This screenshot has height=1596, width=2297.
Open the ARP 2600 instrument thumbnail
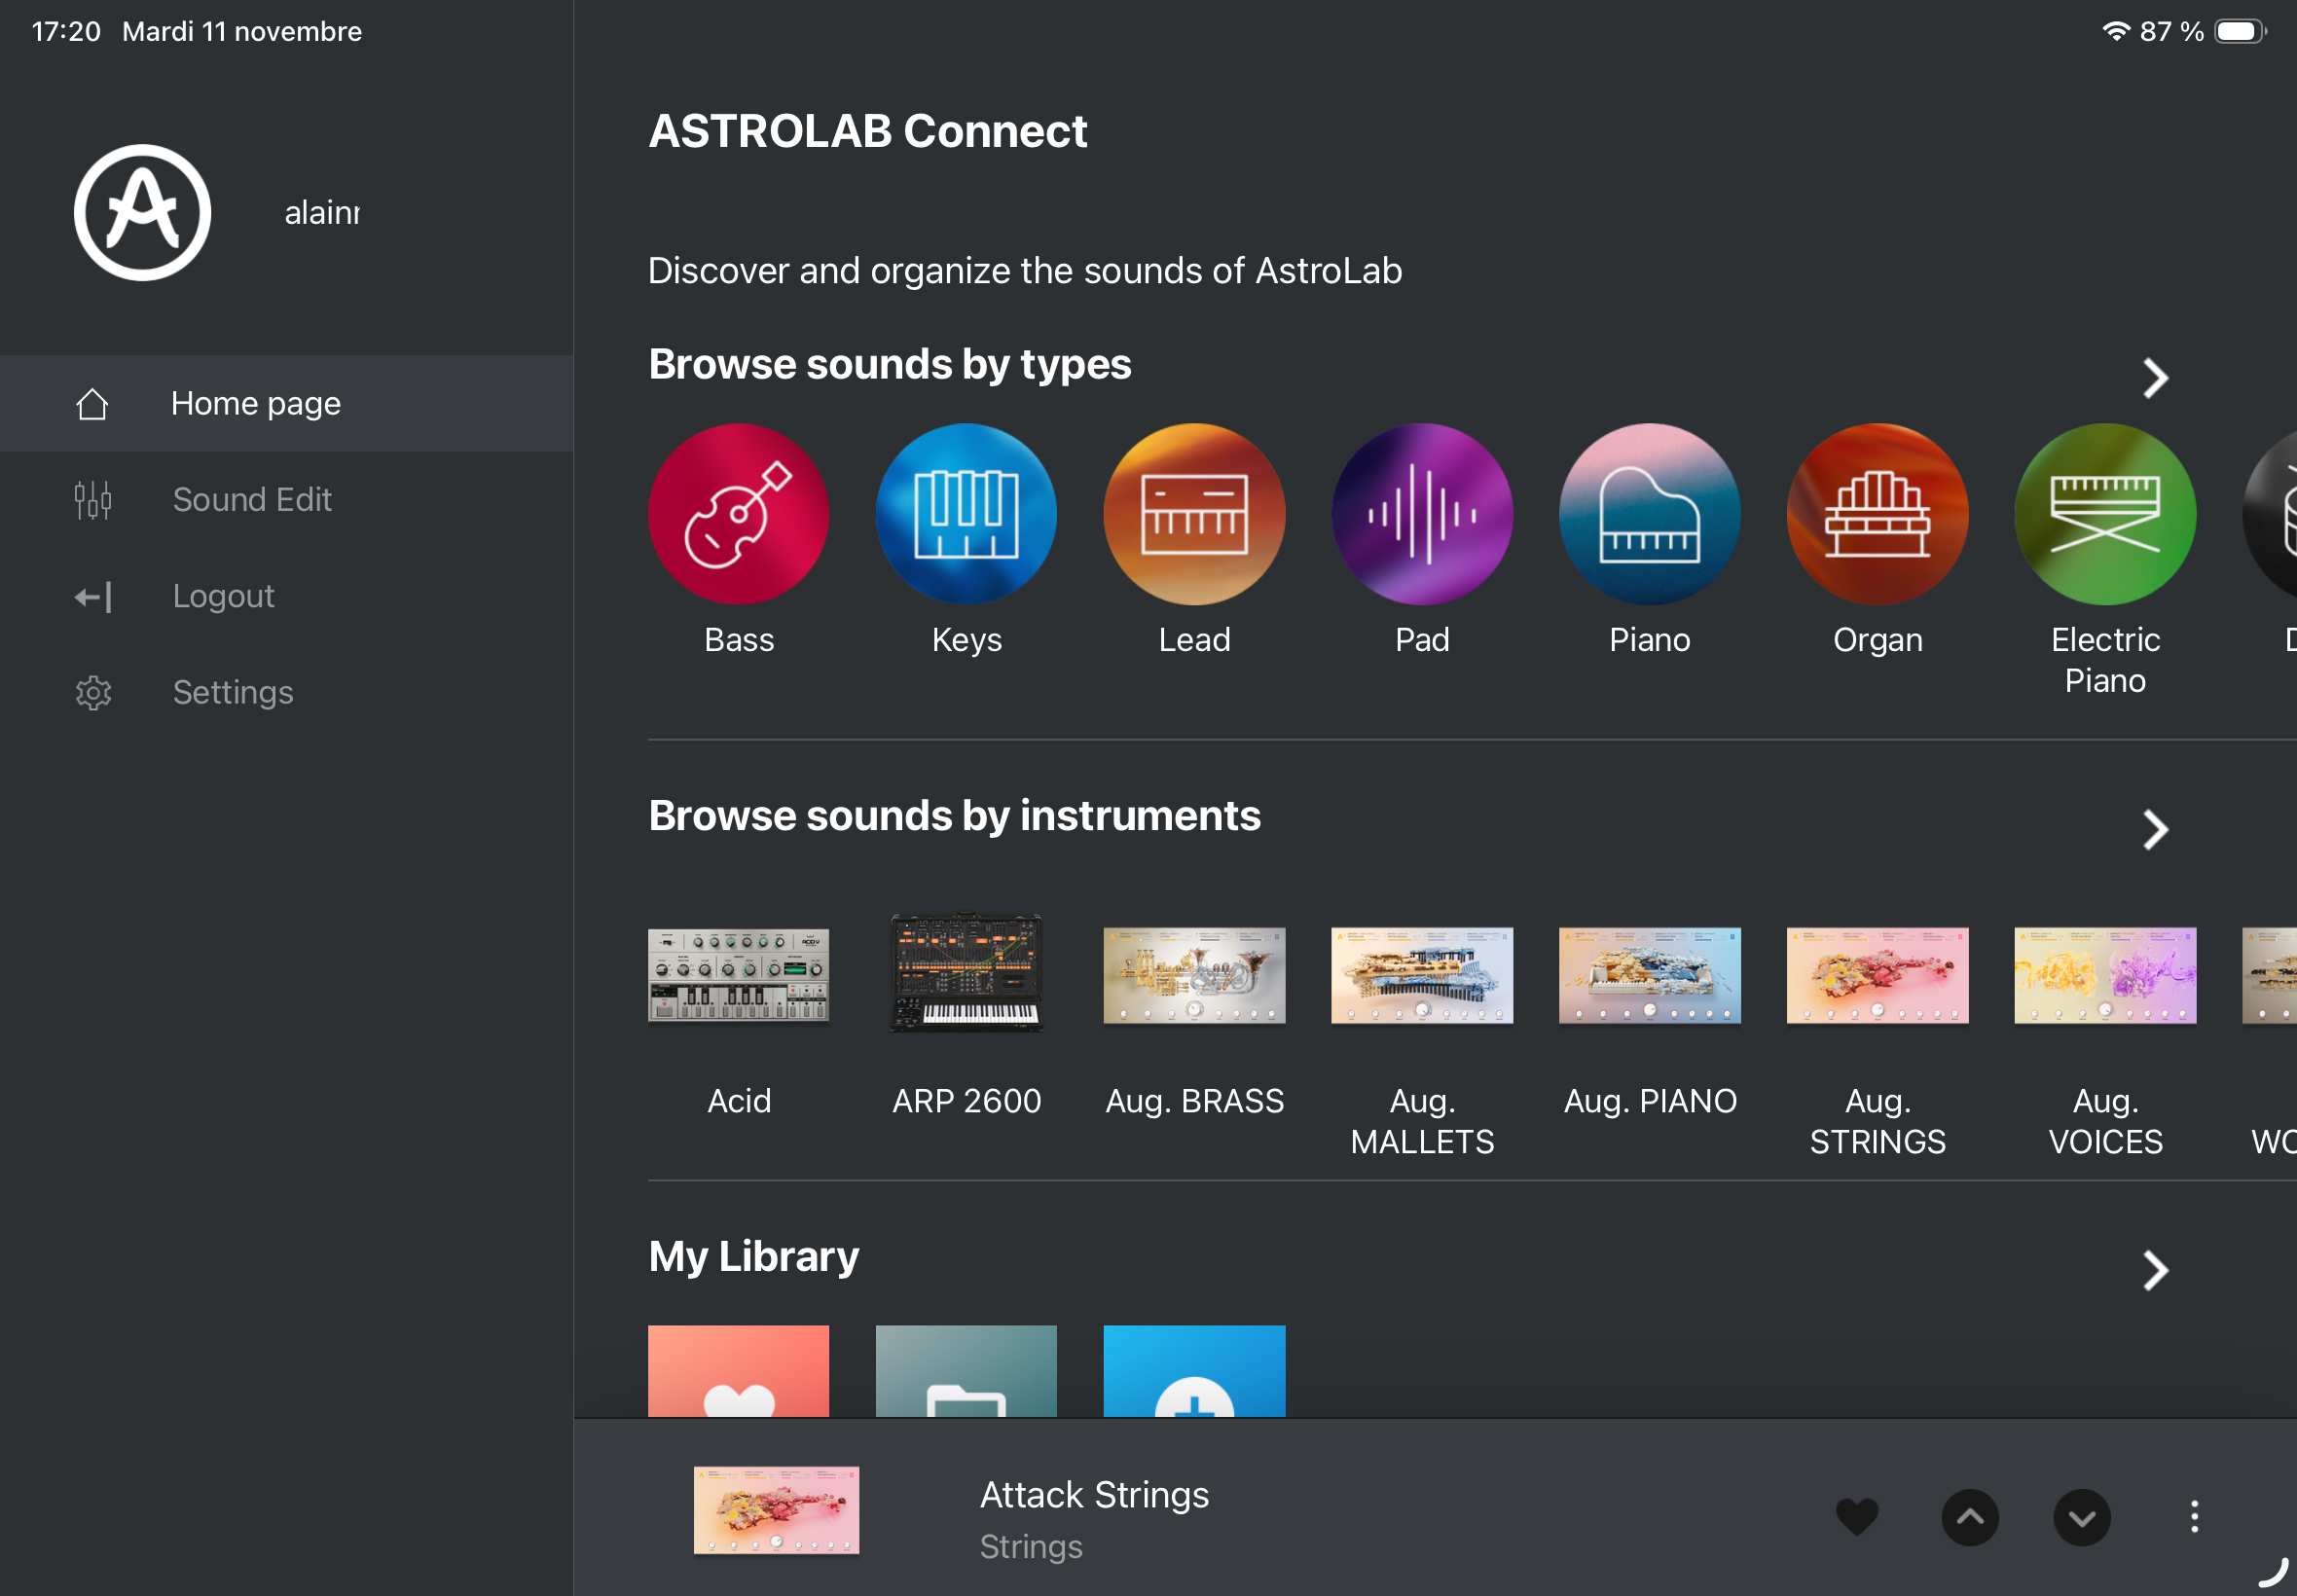(966, 973)
